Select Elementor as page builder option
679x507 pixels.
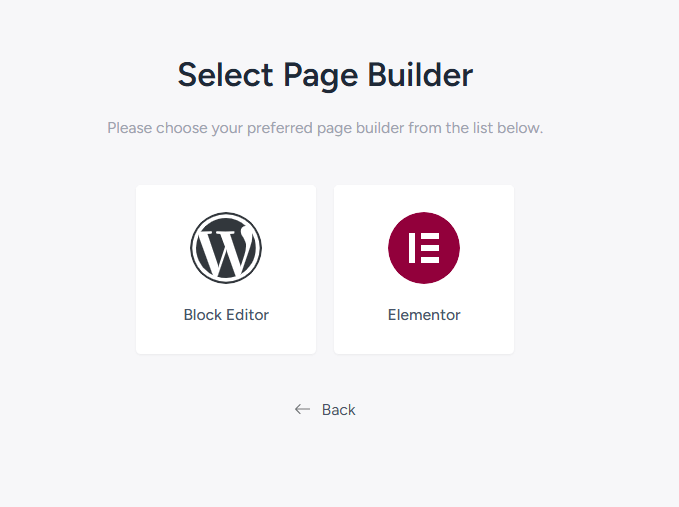tap(424, 269)
